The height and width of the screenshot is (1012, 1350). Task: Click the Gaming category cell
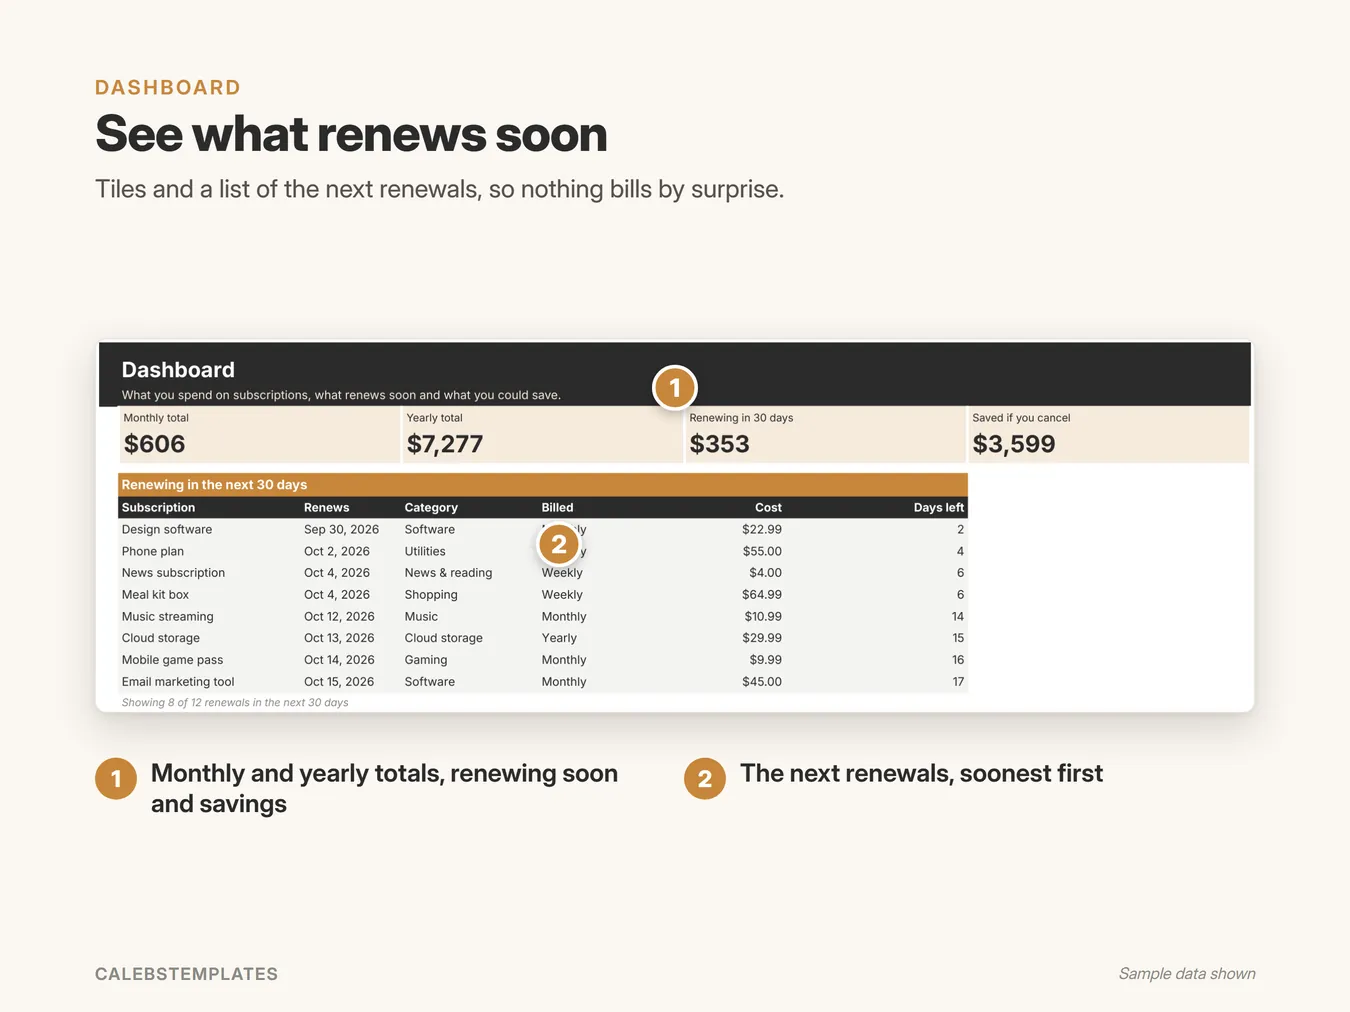coord(426,660)
